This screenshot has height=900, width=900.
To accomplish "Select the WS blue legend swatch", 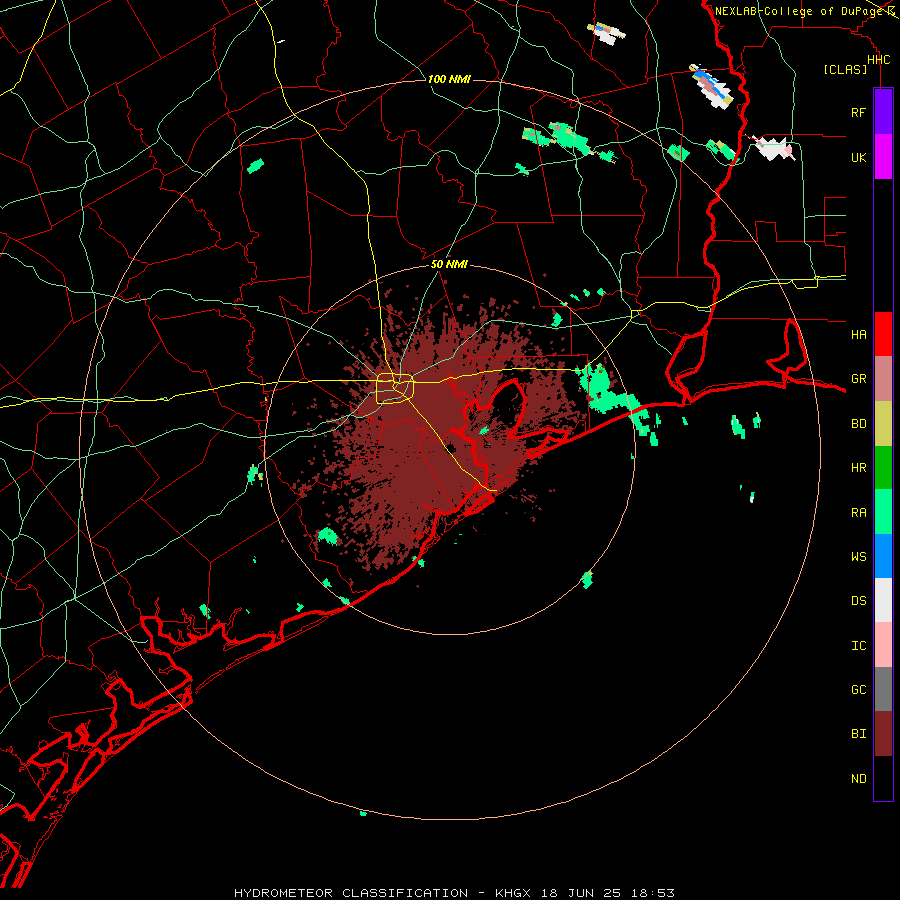I will tap(883, 556).
